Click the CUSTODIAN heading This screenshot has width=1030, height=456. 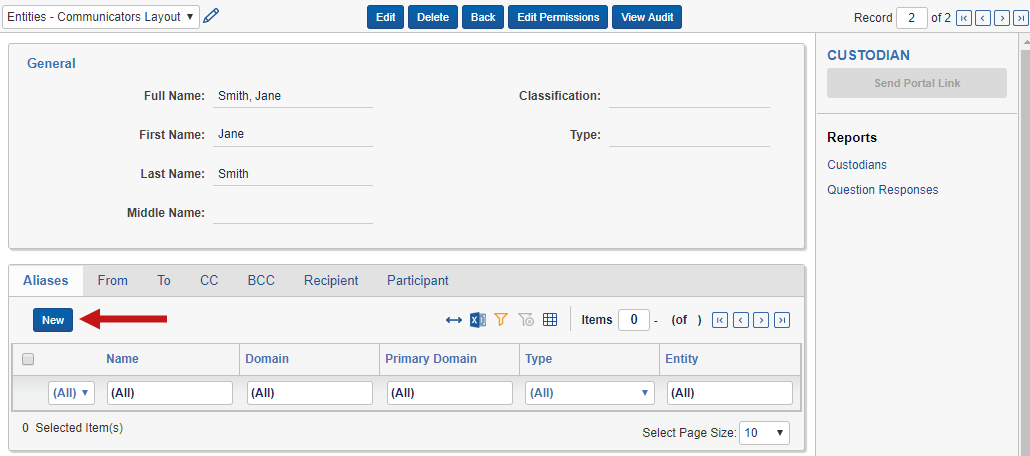868,55
